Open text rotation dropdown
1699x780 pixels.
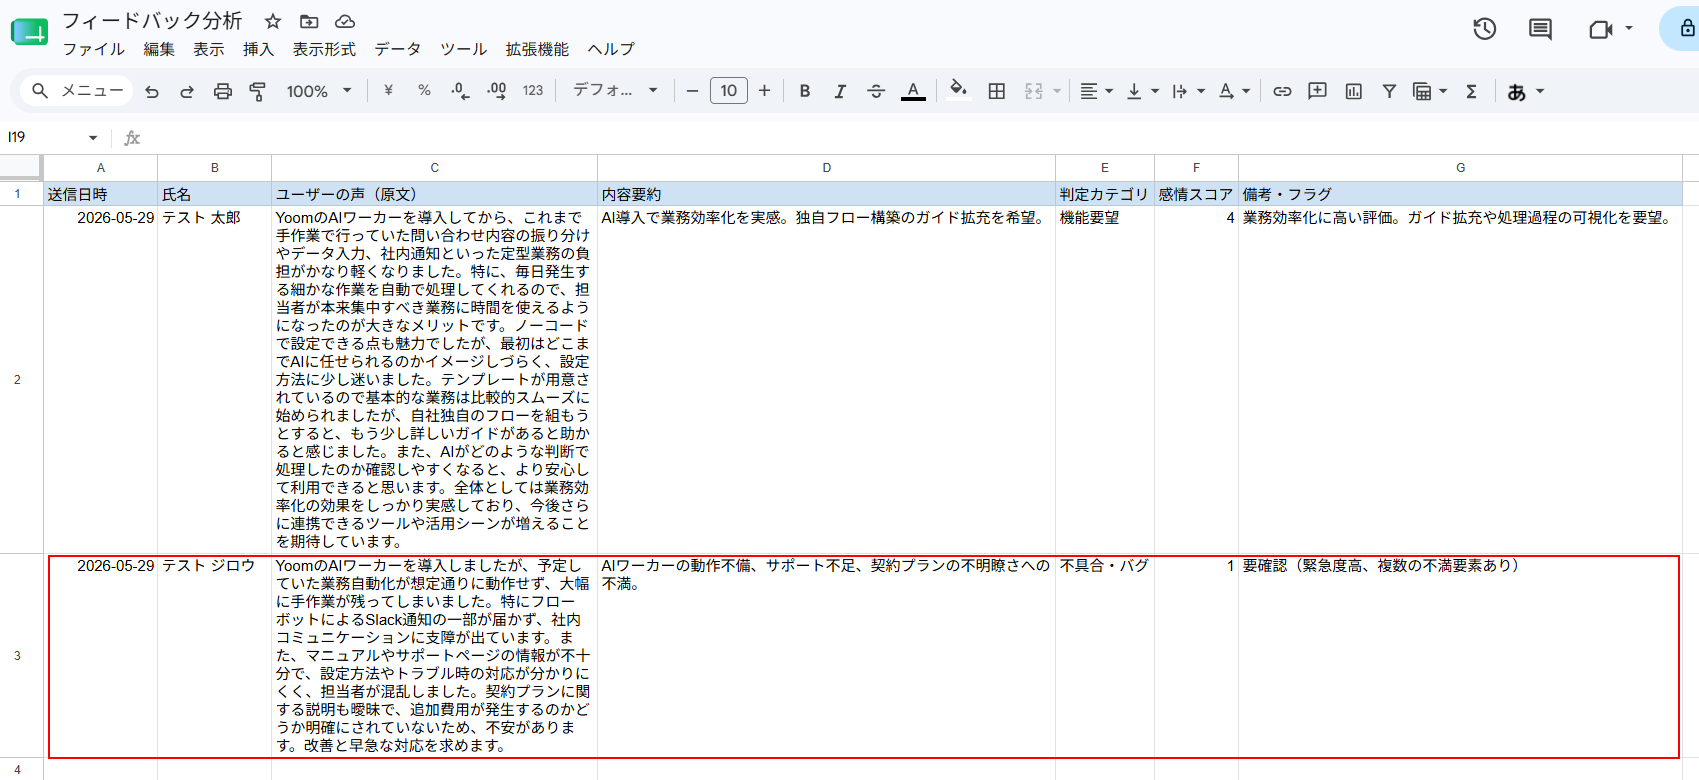point(1235,91)
